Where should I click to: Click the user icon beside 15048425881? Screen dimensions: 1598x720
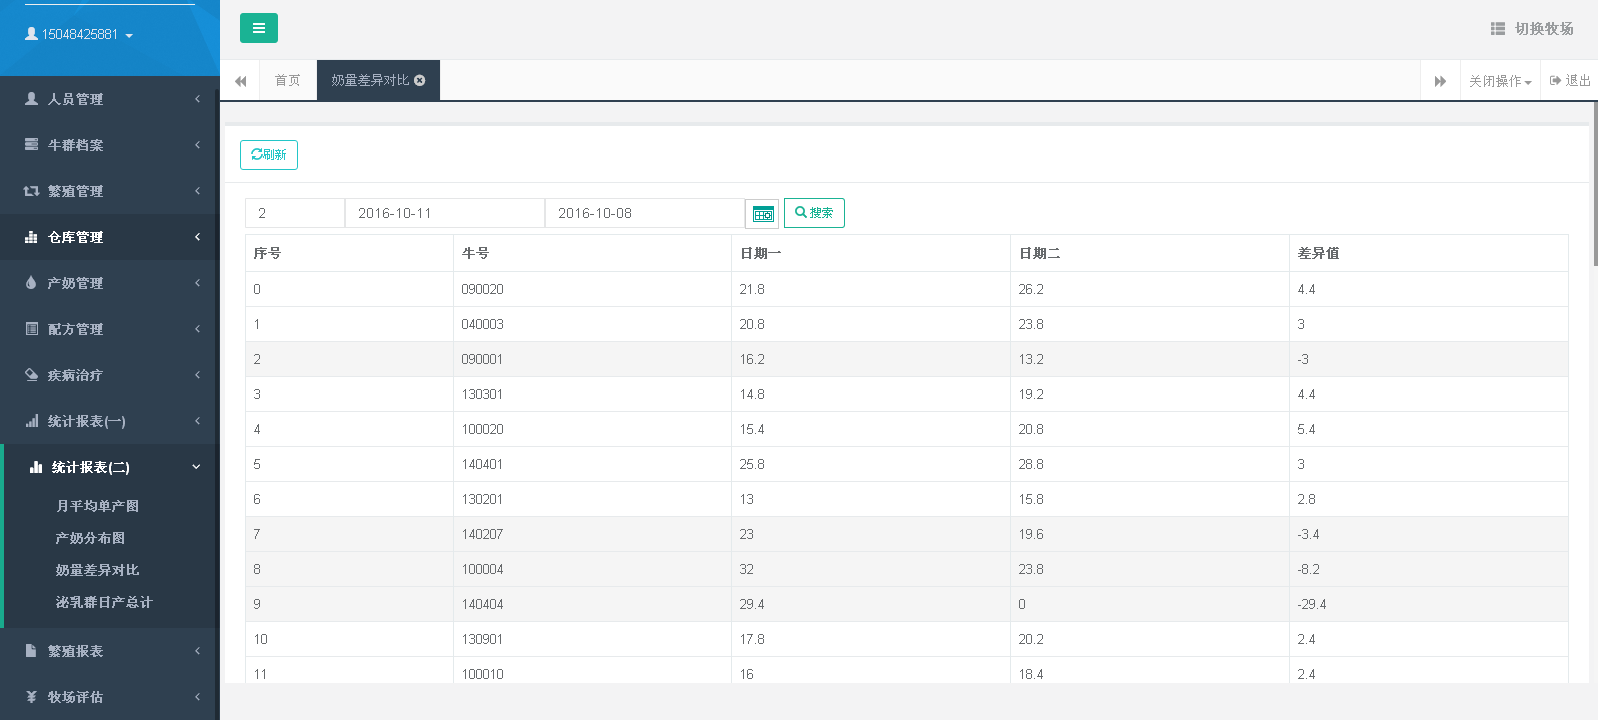31,34
